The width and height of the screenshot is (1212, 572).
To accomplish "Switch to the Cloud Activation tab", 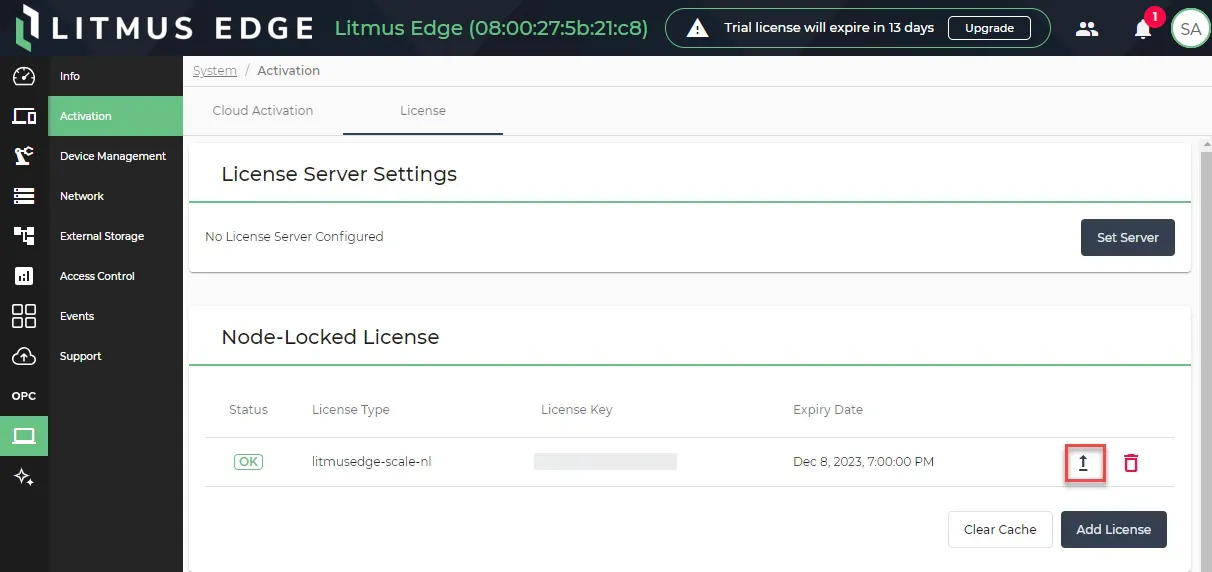I will [x=263, y=111].
